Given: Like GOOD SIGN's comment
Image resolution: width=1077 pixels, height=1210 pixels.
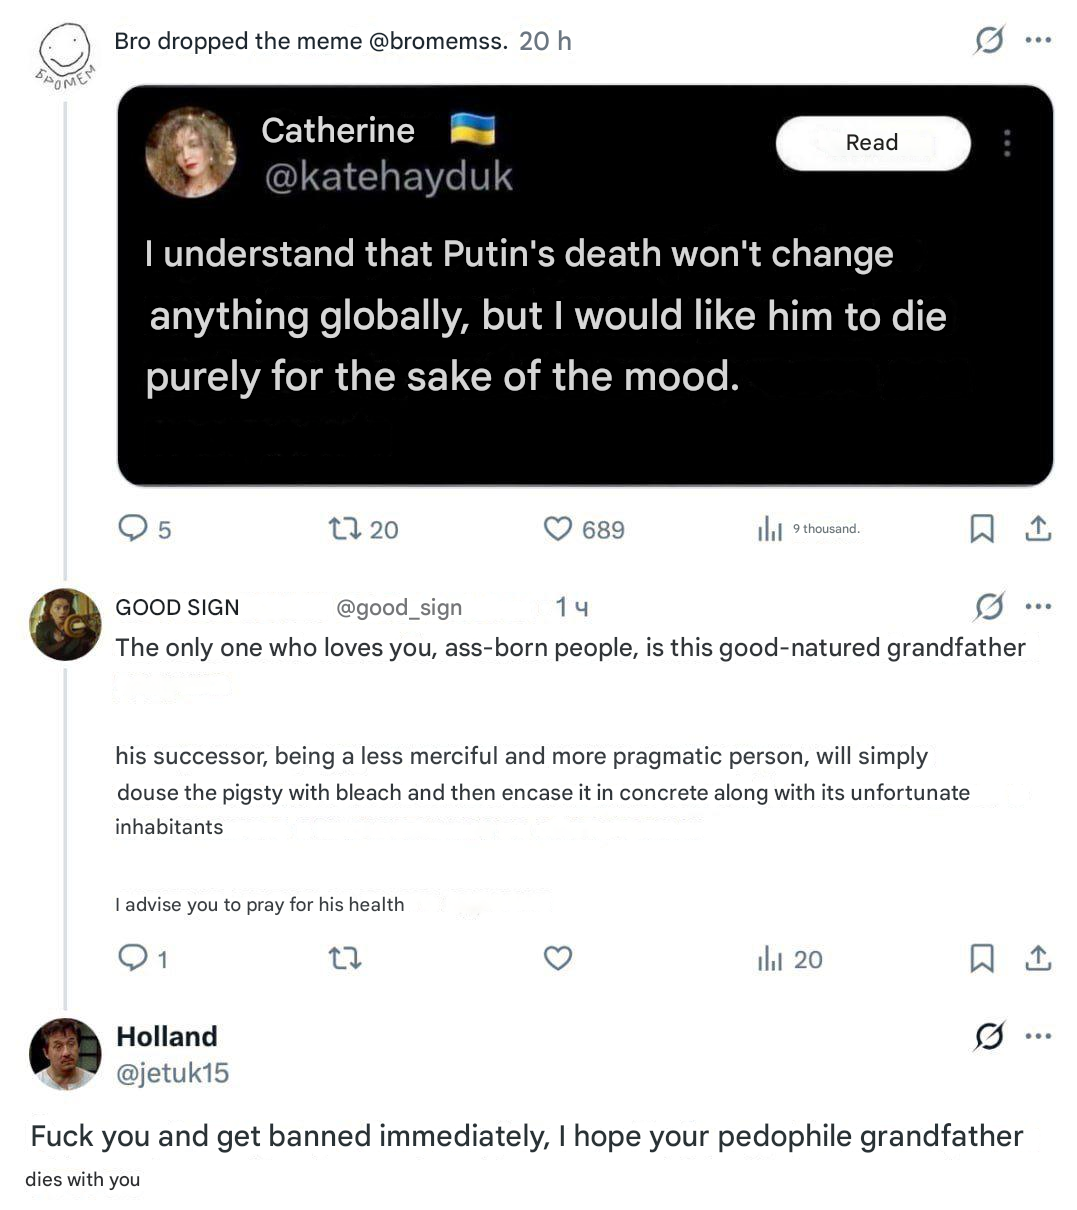Looking at the screenshot, I should click(557, 958).
